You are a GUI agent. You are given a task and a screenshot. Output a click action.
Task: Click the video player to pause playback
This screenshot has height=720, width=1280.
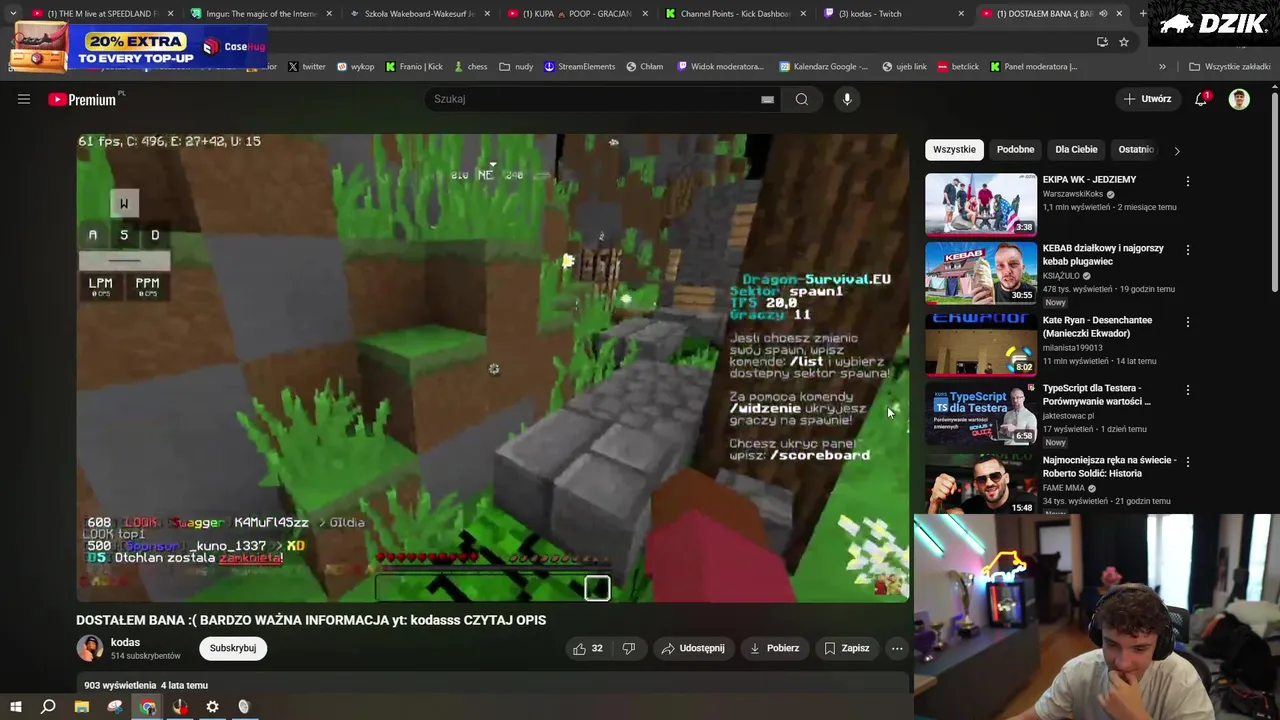[493, 368]
